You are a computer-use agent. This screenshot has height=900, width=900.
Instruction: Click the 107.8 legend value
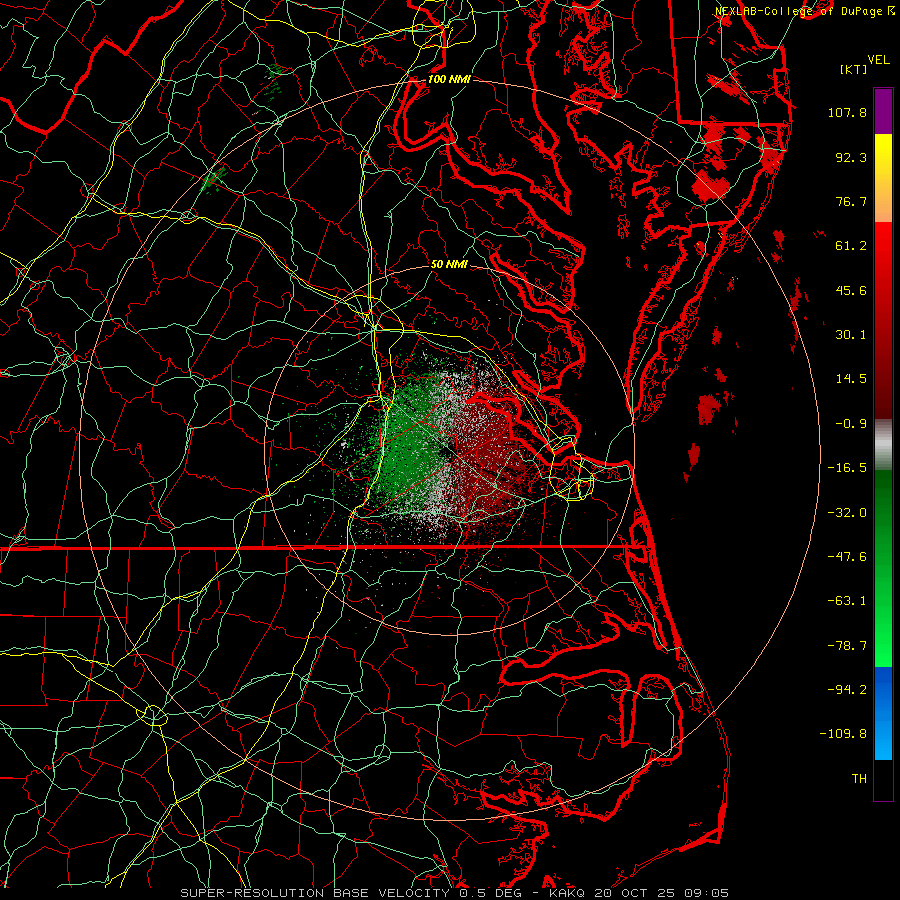coord(847,112)
